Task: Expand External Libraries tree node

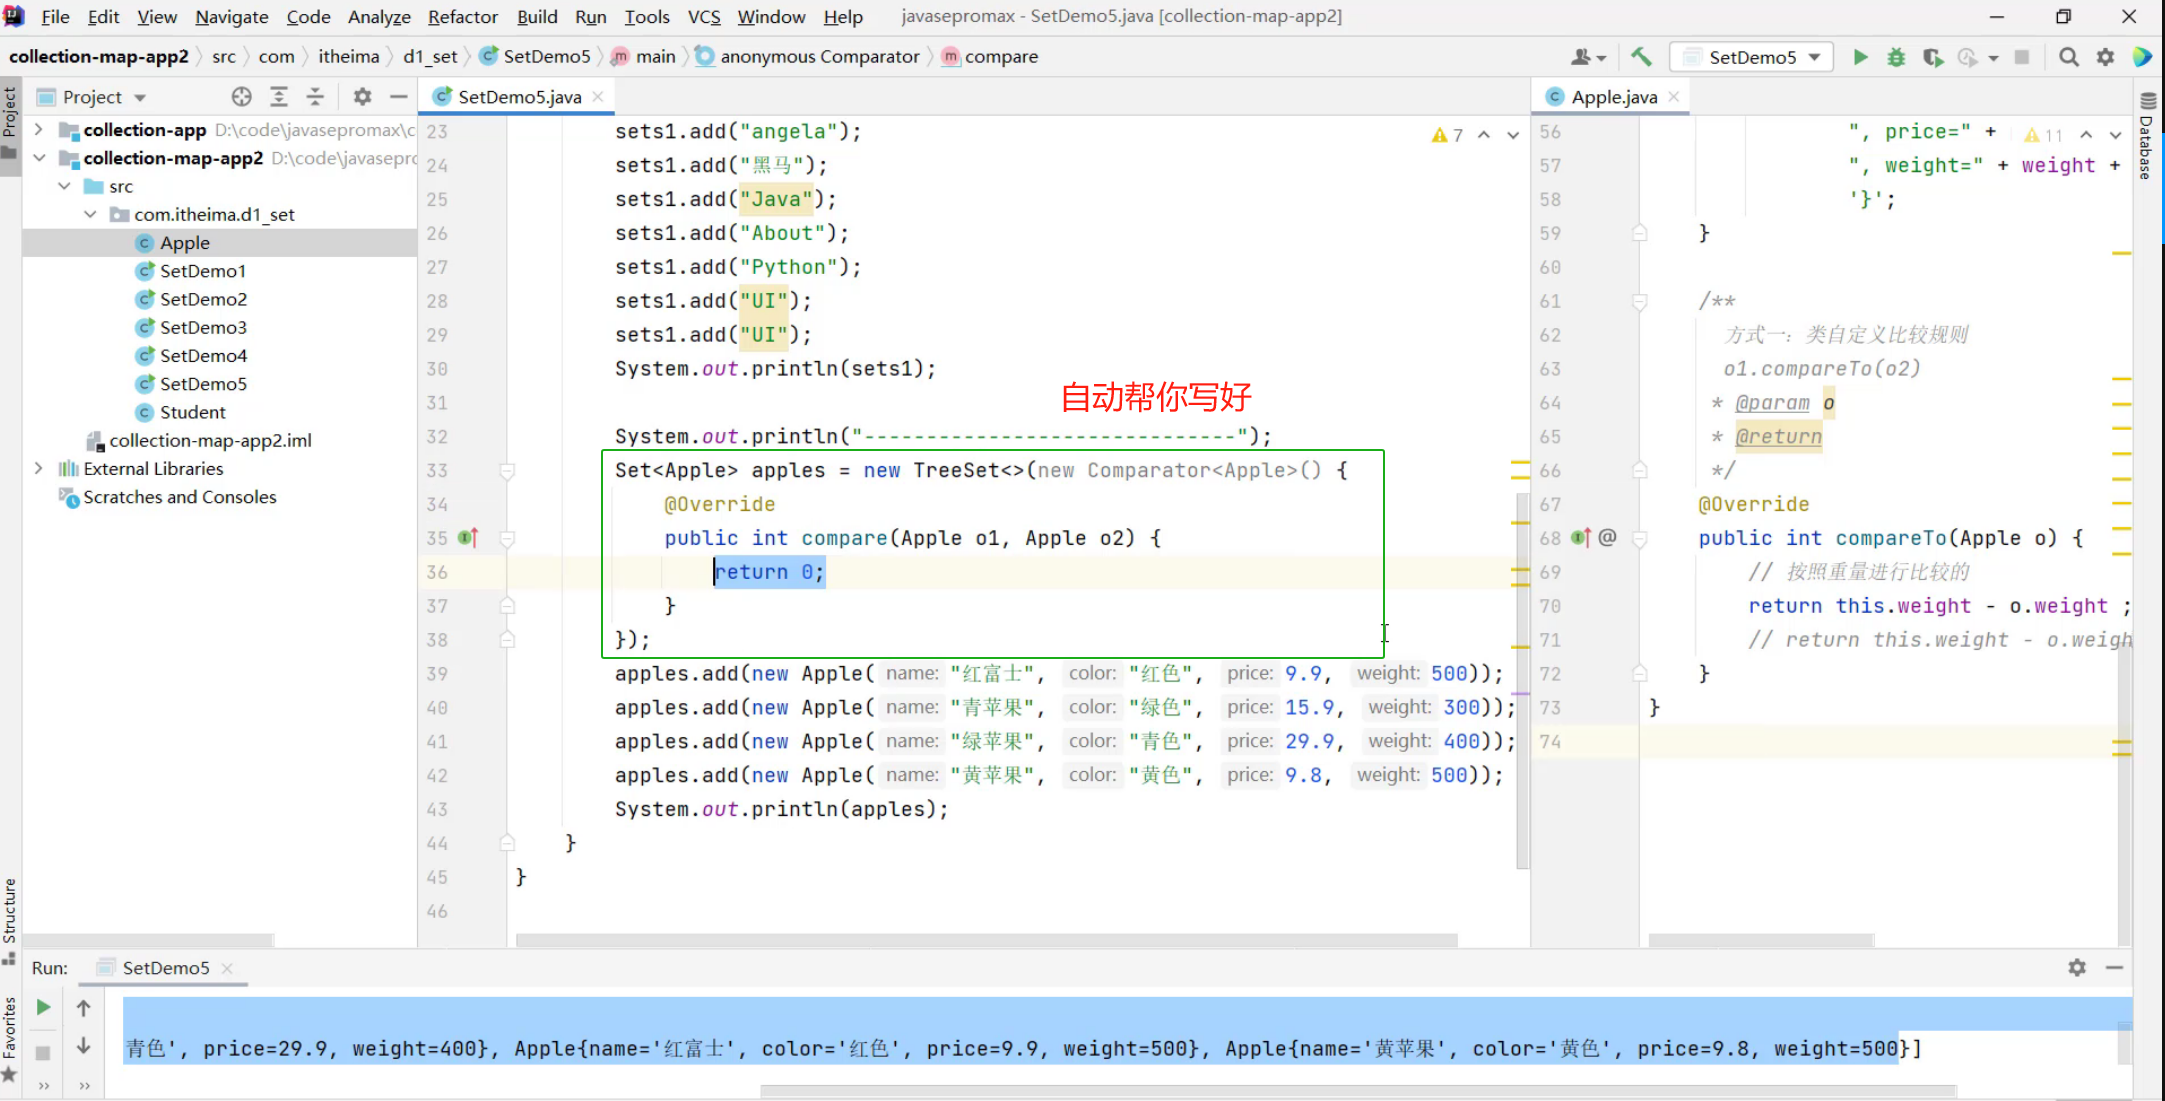Action: (x=38, y=468)
